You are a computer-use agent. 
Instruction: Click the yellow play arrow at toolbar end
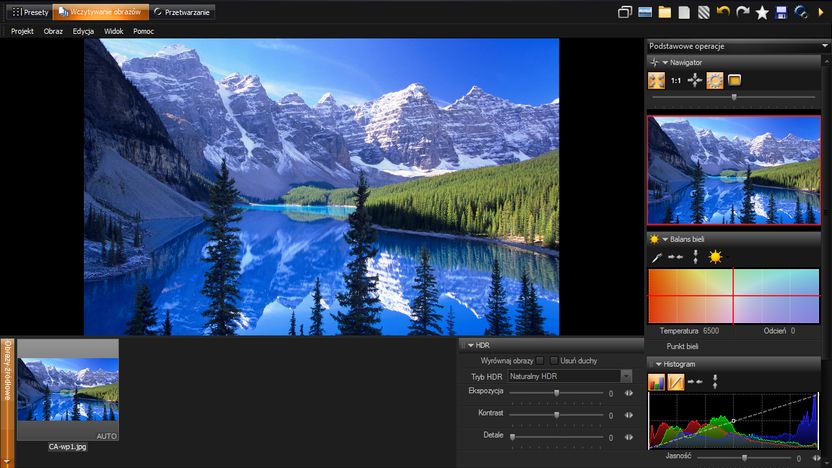click(821, 12)
